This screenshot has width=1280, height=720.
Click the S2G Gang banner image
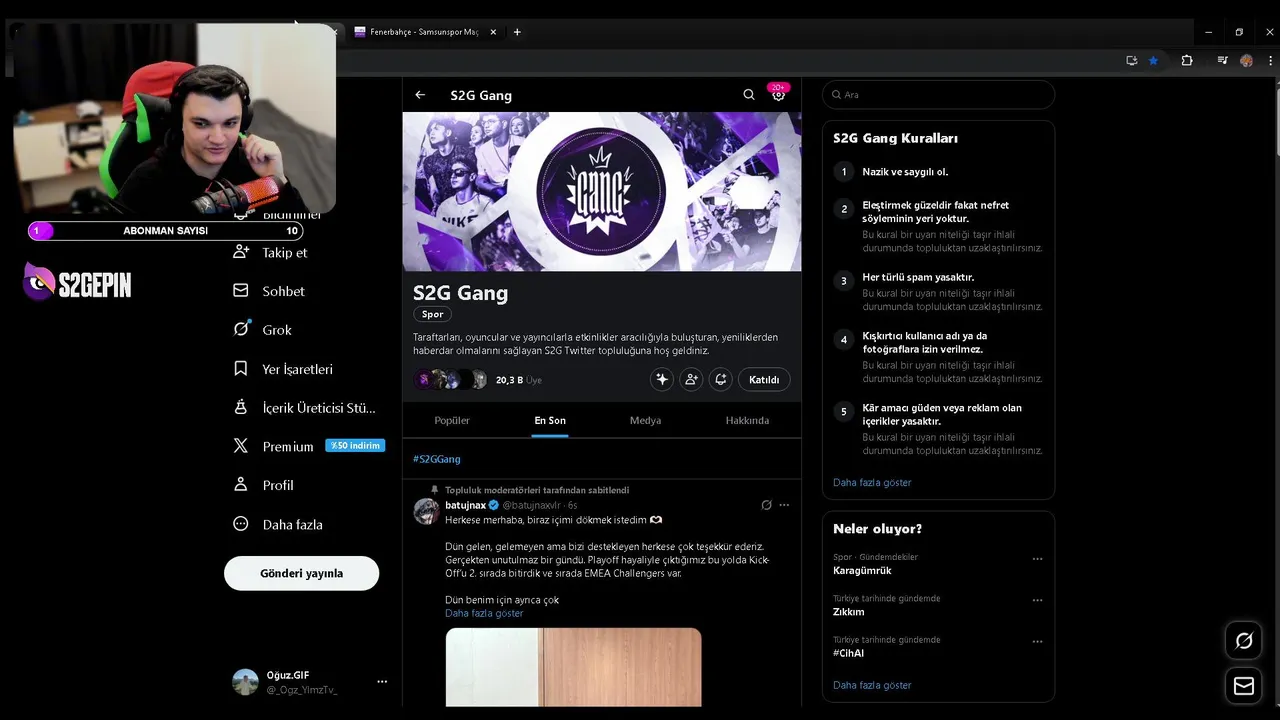point(602,191)
